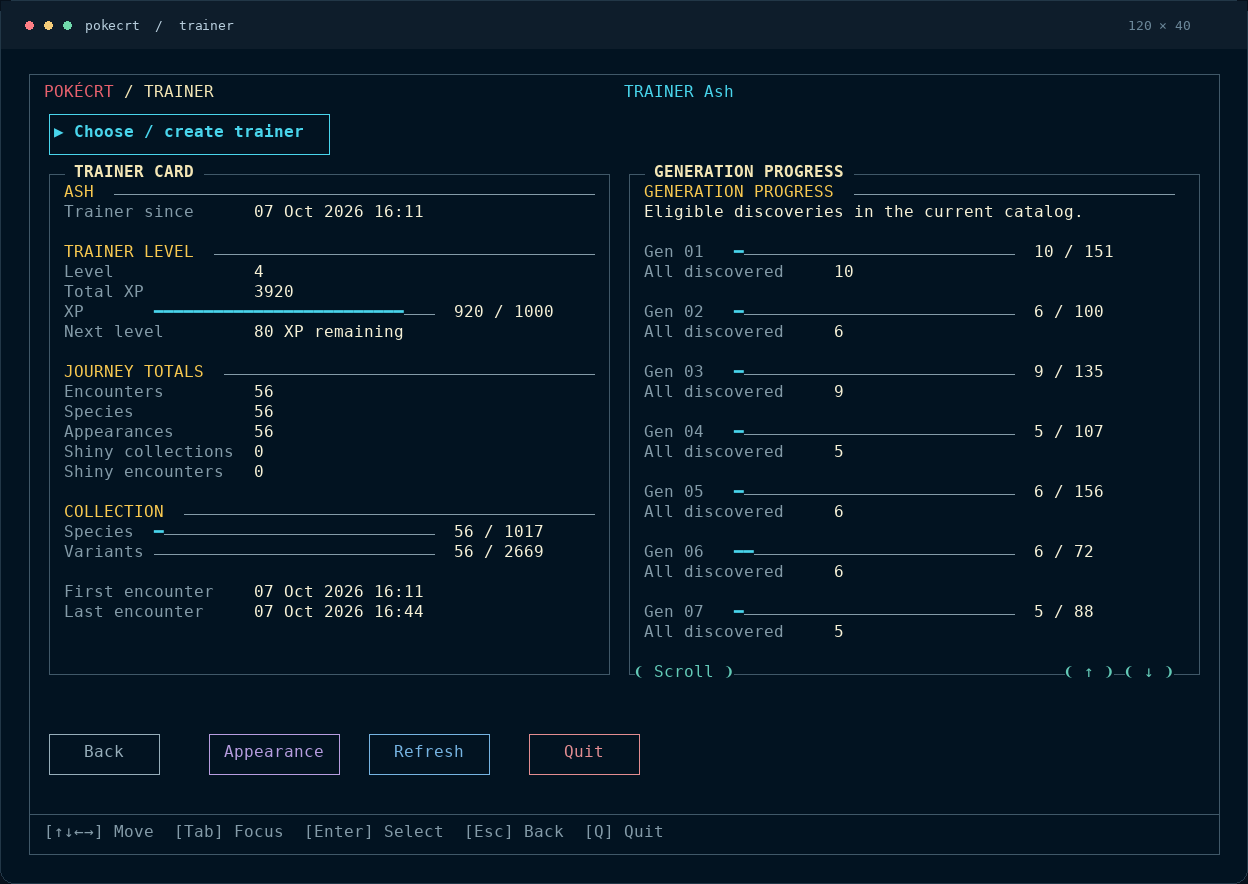Click the Refresh button
This screenshot has height=884, width=1248.
429,754
